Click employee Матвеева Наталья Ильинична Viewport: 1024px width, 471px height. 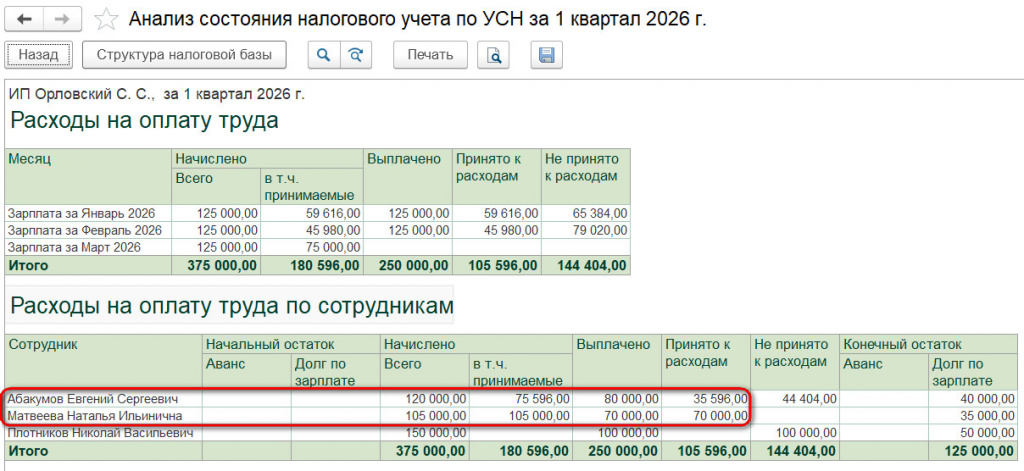tap(95, 415)
